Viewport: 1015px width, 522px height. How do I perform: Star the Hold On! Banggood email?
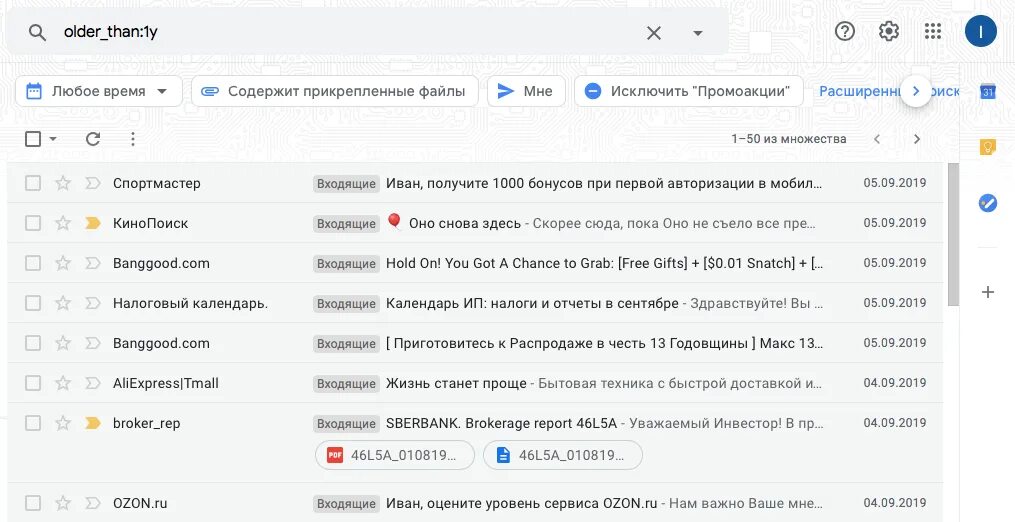(x=63, y=264)
